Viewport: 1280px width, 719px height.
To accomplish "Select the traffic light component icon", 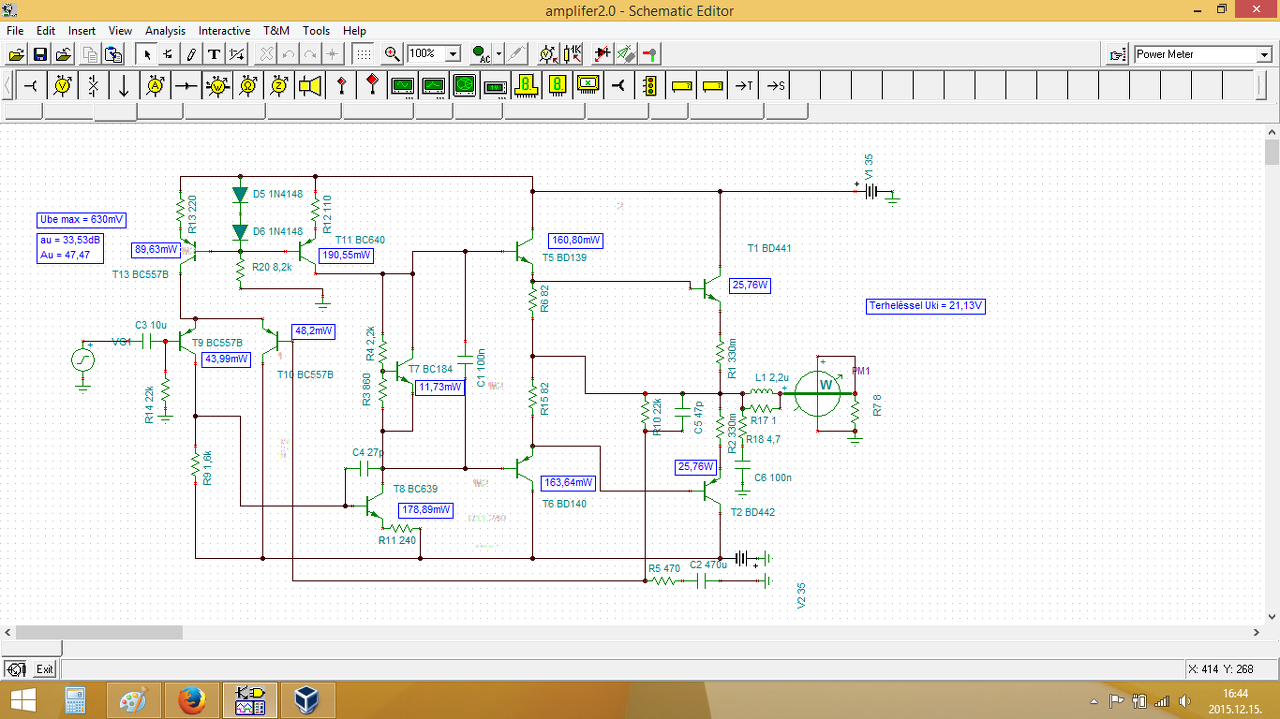I will pos(650,86).
